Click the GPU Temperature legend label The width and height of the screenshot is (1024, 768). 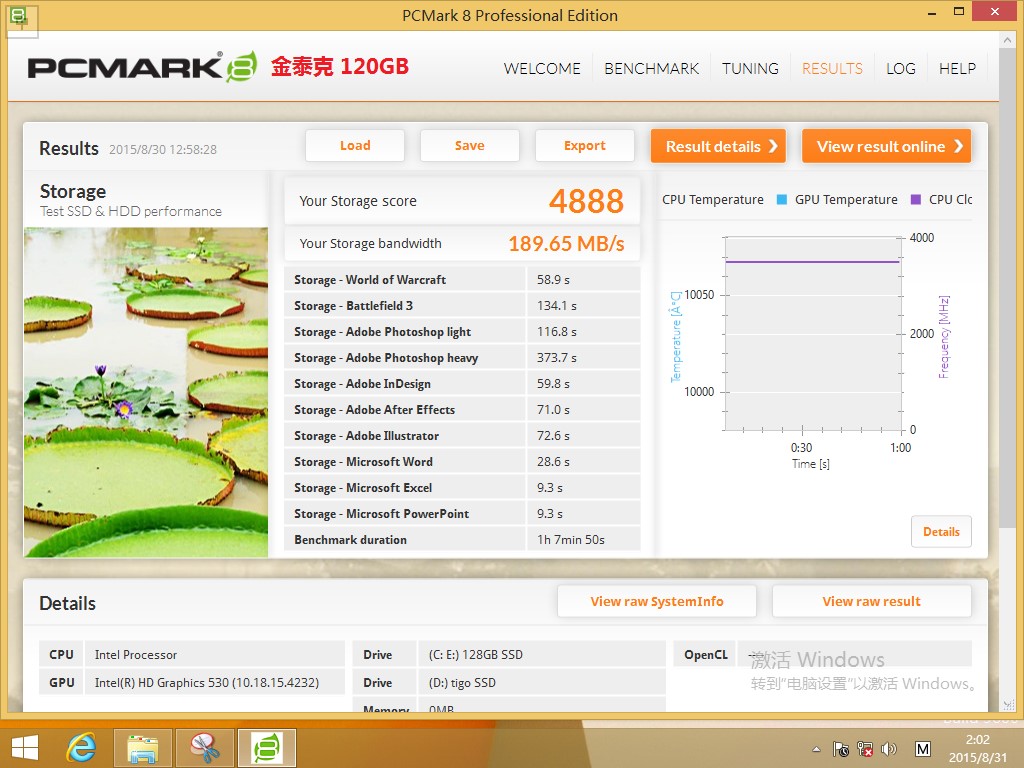pos(846,200)
